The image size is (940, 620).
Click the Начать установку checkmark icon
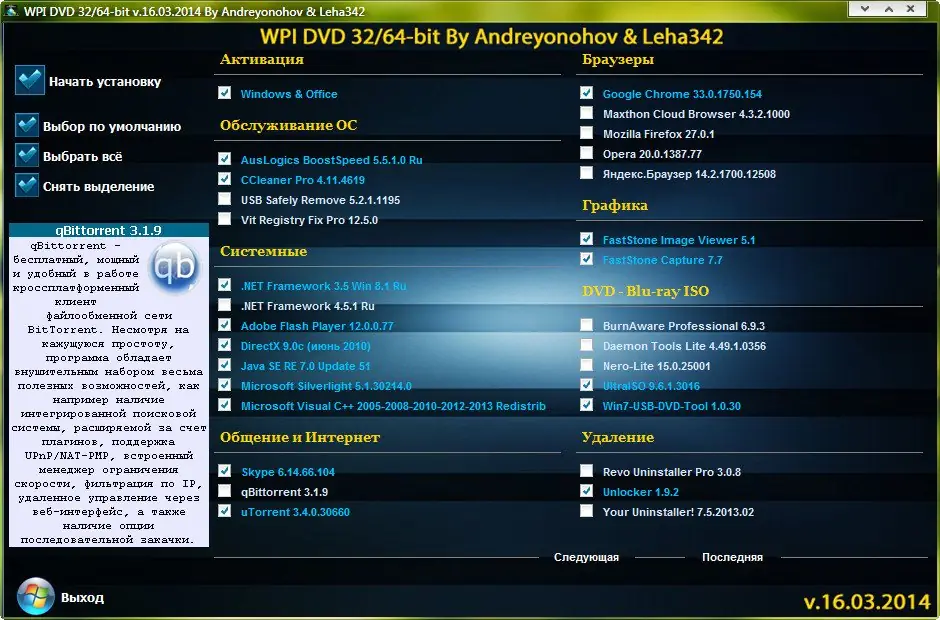[x=30, y=80]
